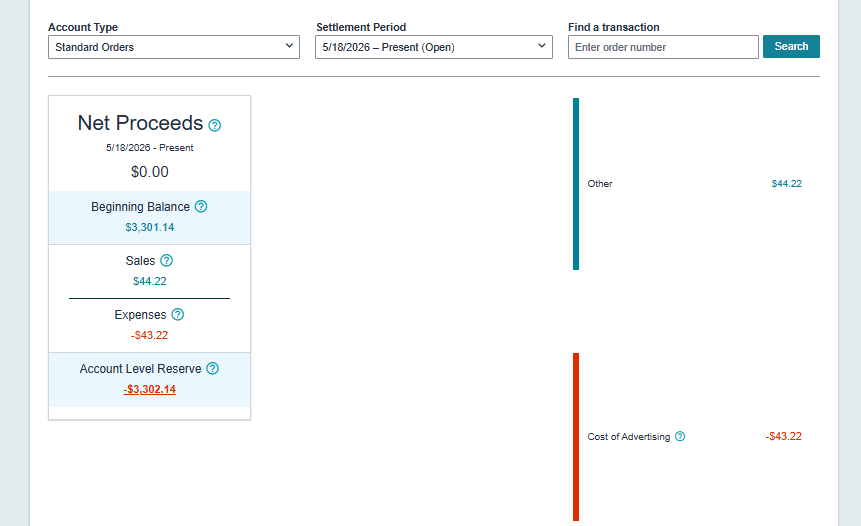Select the -$43.22 Expenses amount
Viewport: 861px width, 526px height.
(x=149, y=335)
